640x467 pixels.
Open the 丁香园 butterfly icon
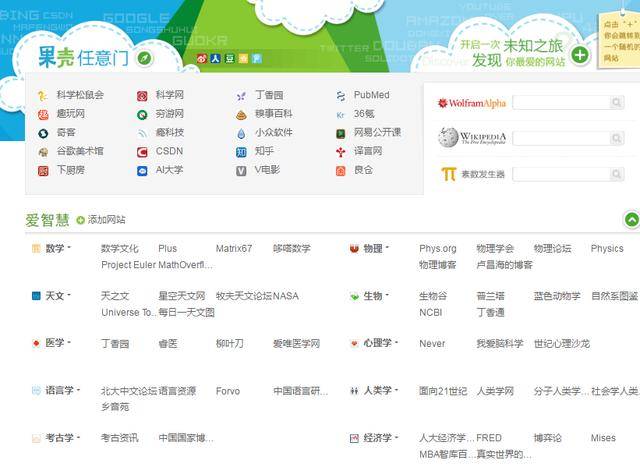click(241, 96)
